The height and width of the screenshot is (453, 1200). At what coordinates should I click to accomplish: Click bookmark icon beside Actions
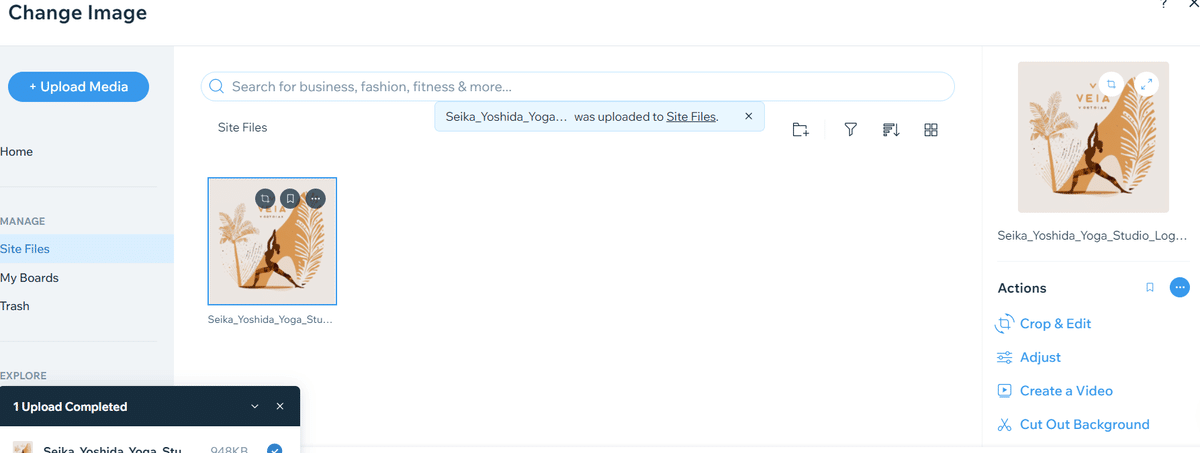click(x=1150, y=288)
